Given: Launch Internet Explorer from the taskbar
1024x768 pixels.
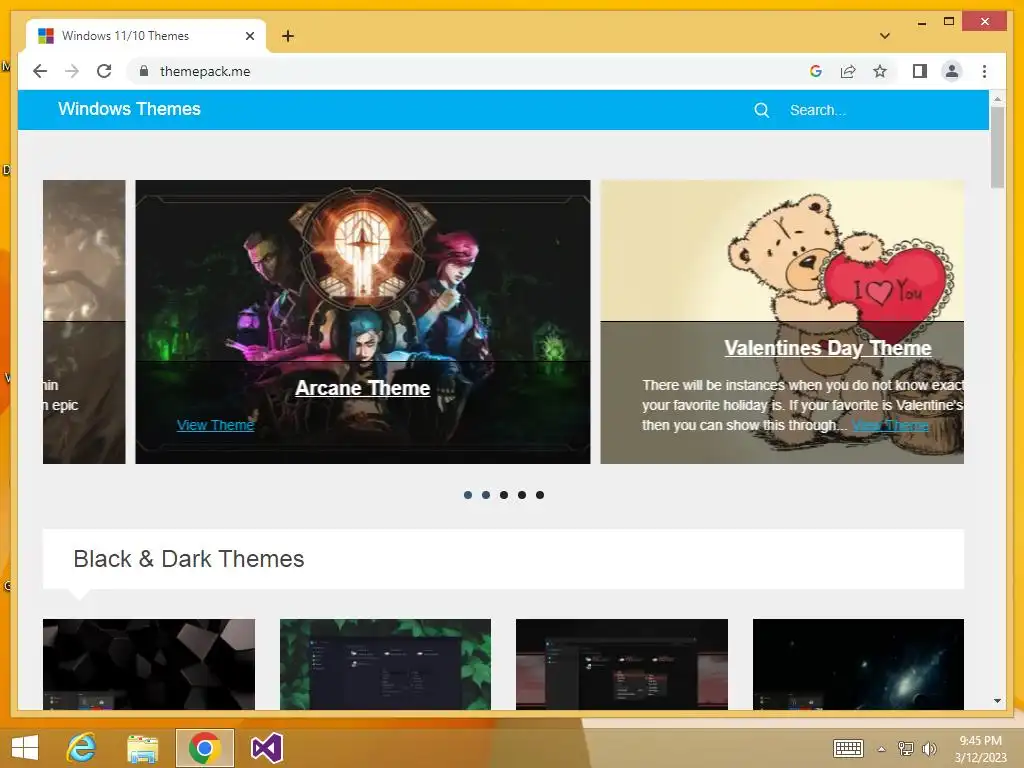Looking at the screenshot, I should (x=81, y=748).
